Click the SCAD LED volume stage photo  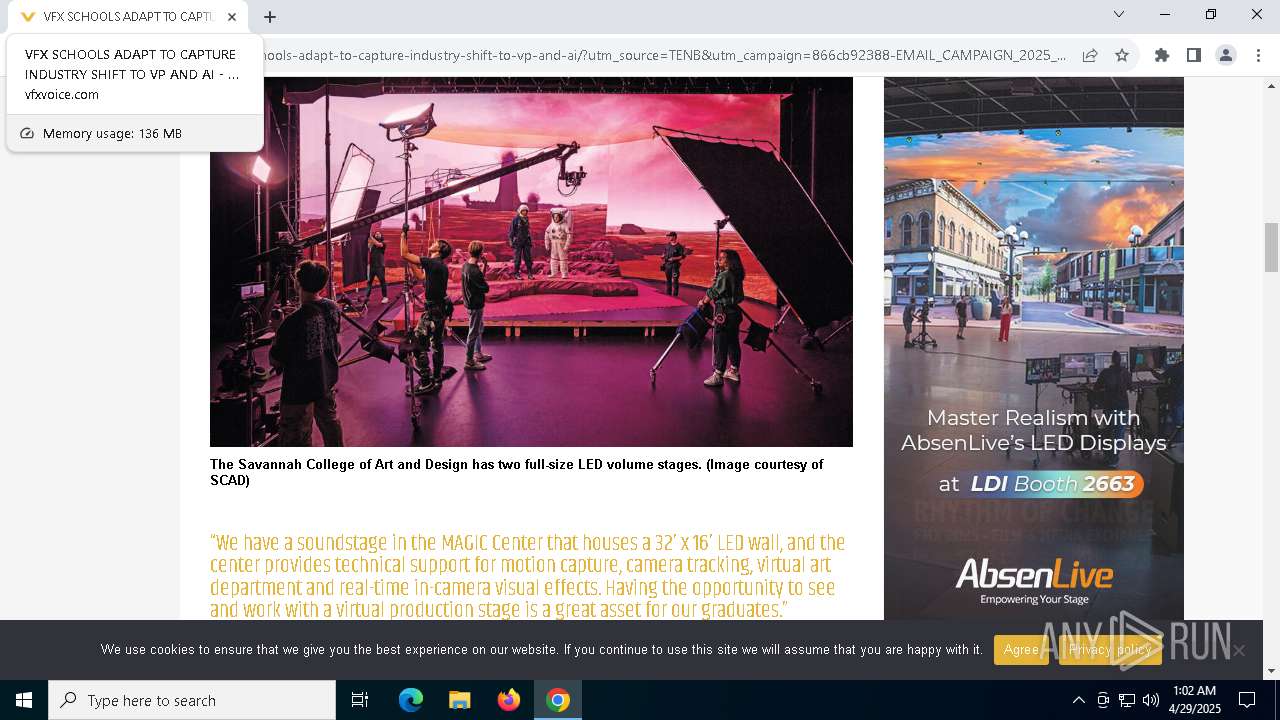click(531, 262)
